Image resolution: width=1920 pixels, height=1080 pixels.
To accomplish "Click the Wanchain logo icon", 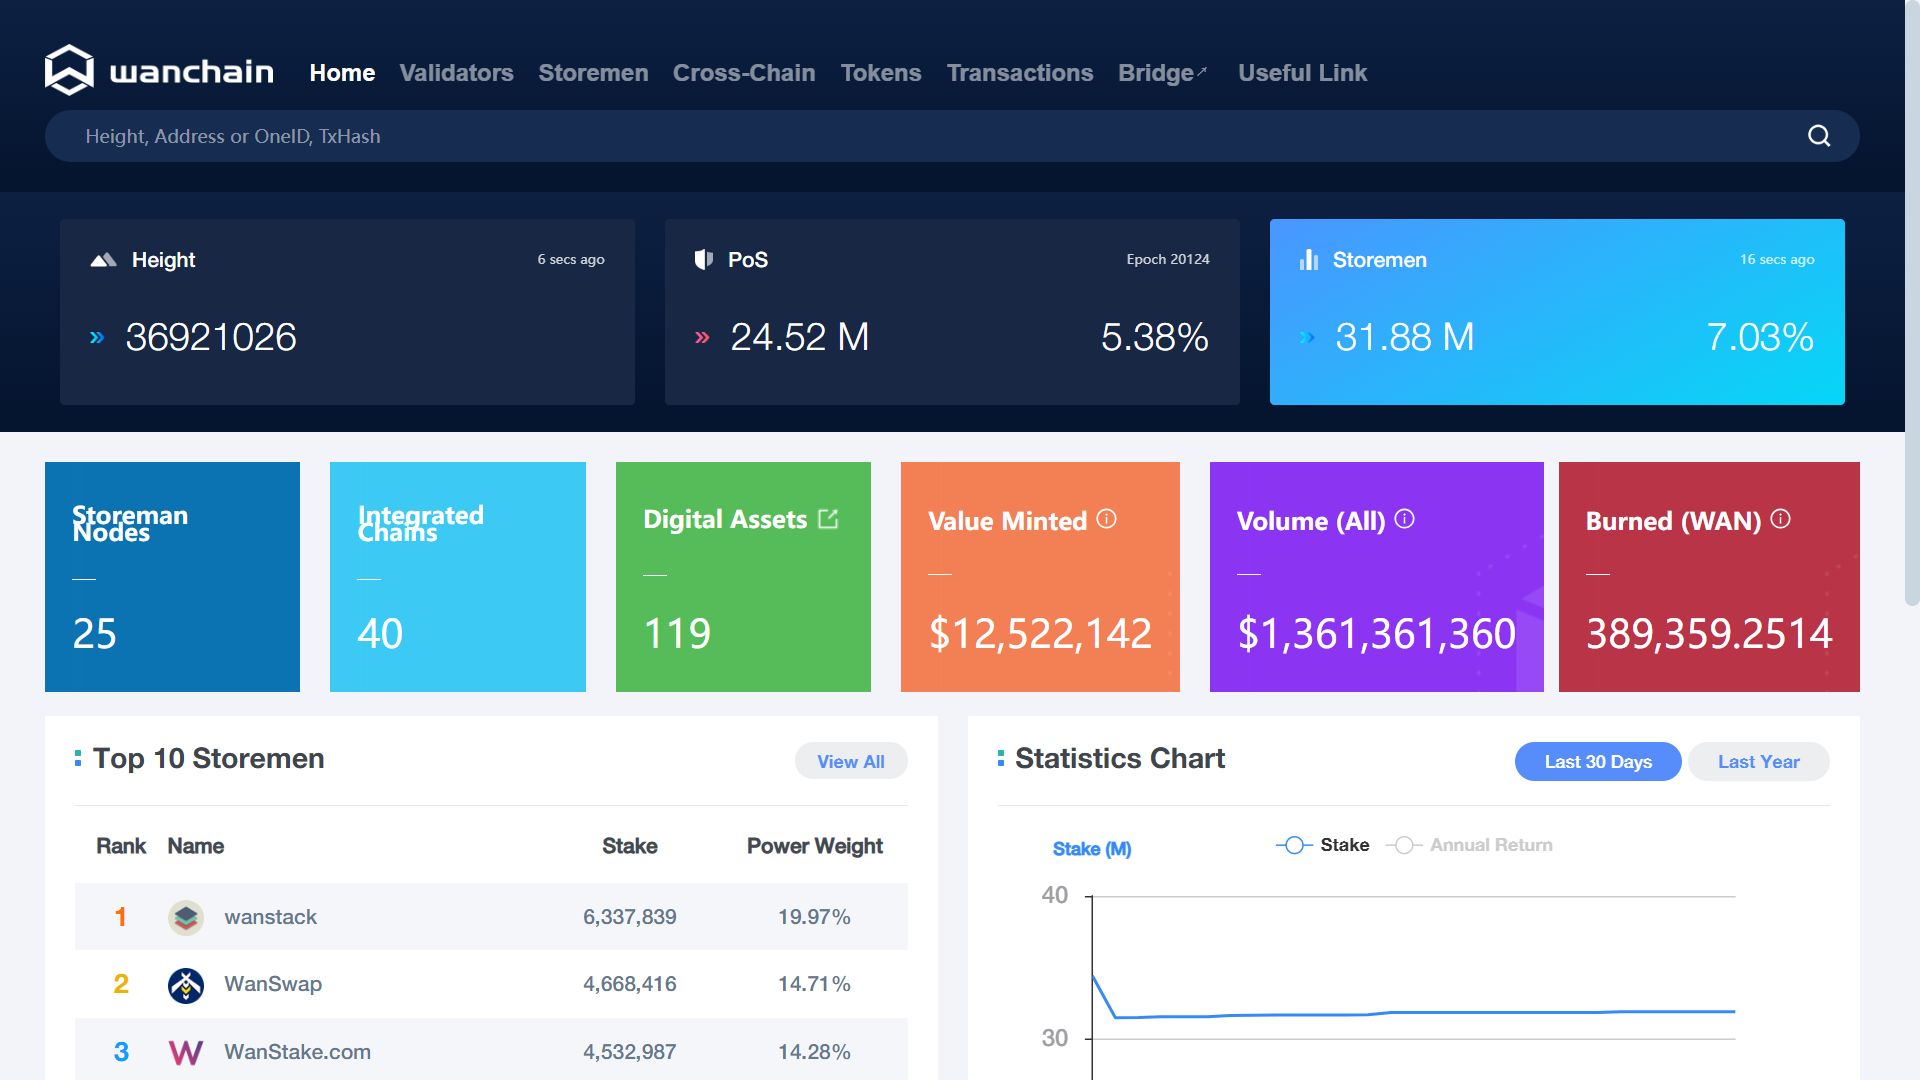I will click(x=69, y=71).
